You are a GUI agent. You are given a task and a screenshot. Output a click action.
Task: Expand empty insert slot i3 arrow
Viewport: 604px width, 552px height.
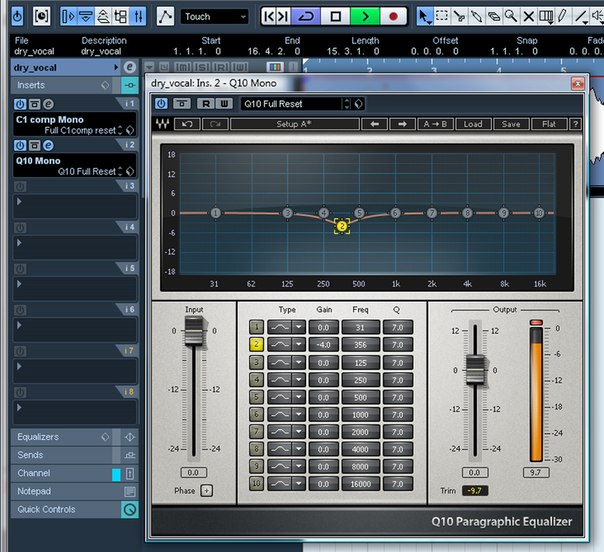click(x=19, y=201)
